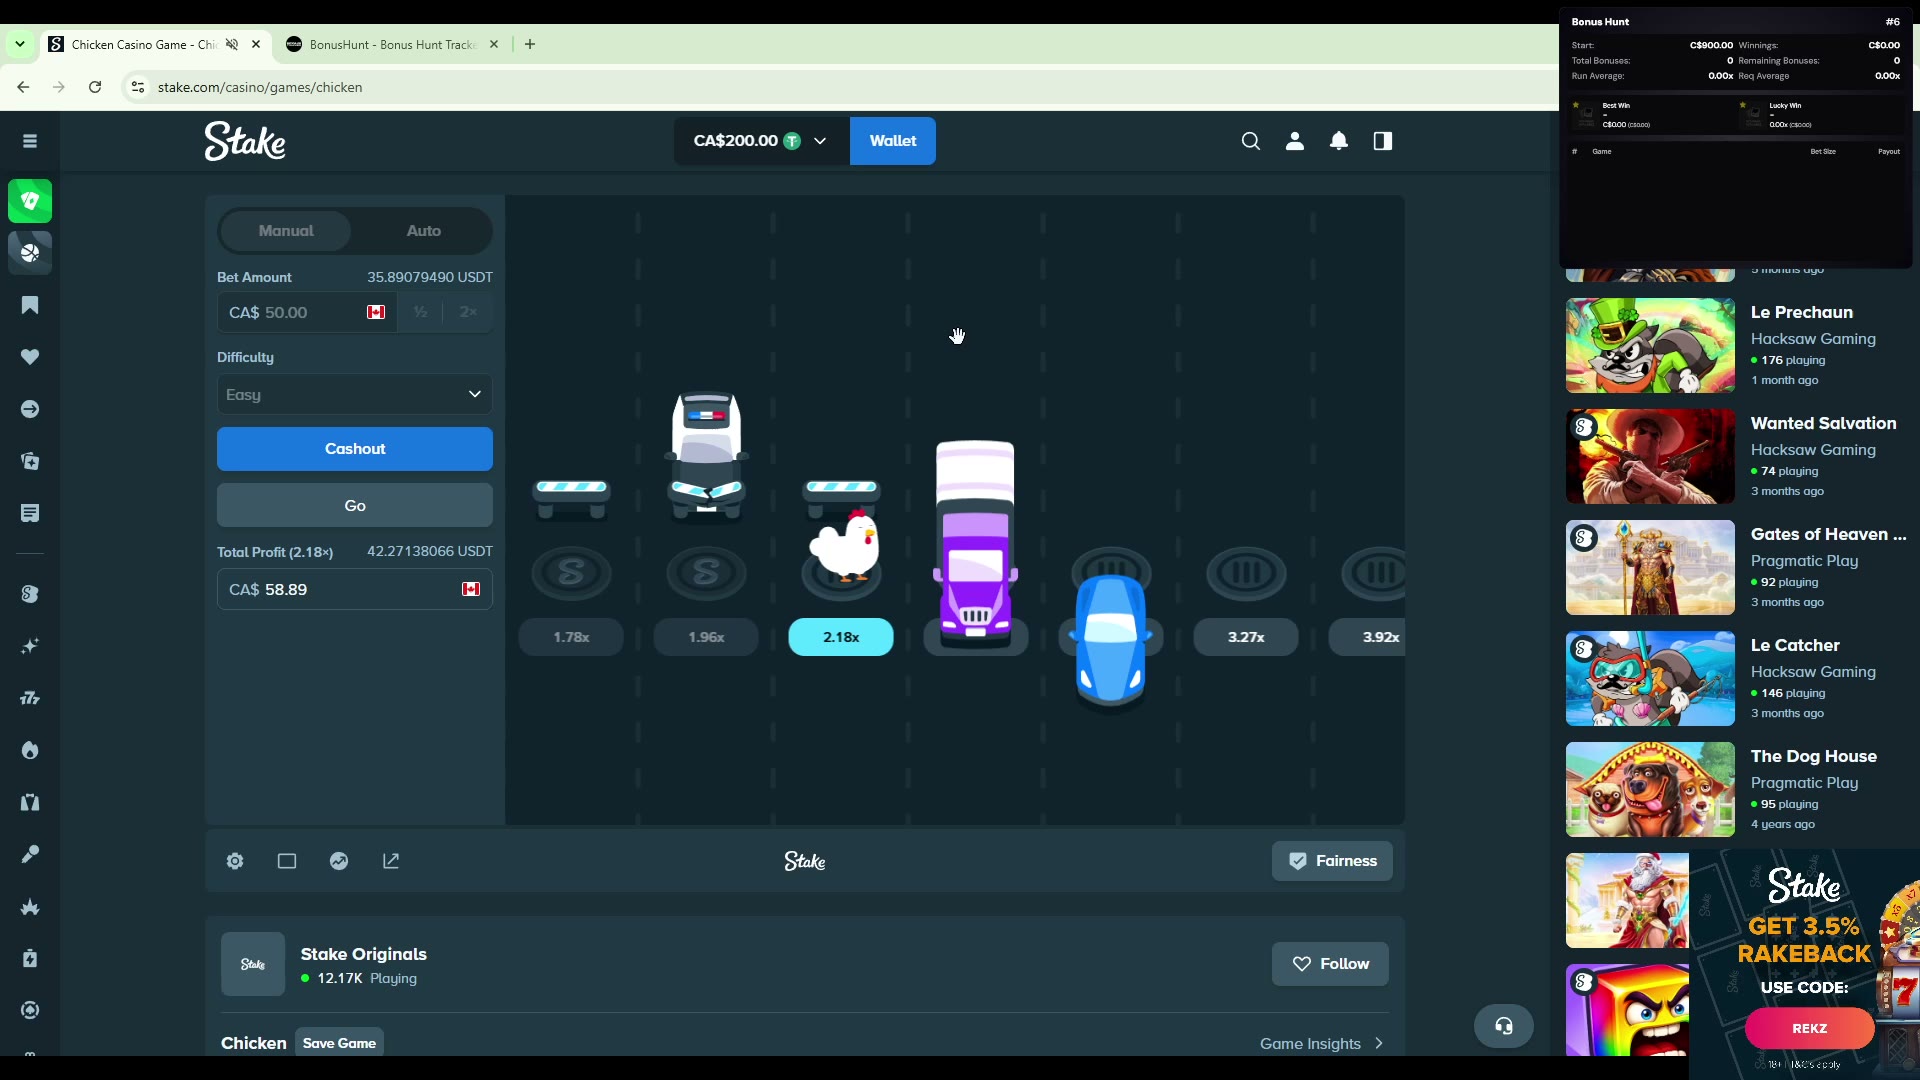This screenshot has width=1920, height=1080.
Task: Click the flame icon in sidebar
Action: [30, 750]
